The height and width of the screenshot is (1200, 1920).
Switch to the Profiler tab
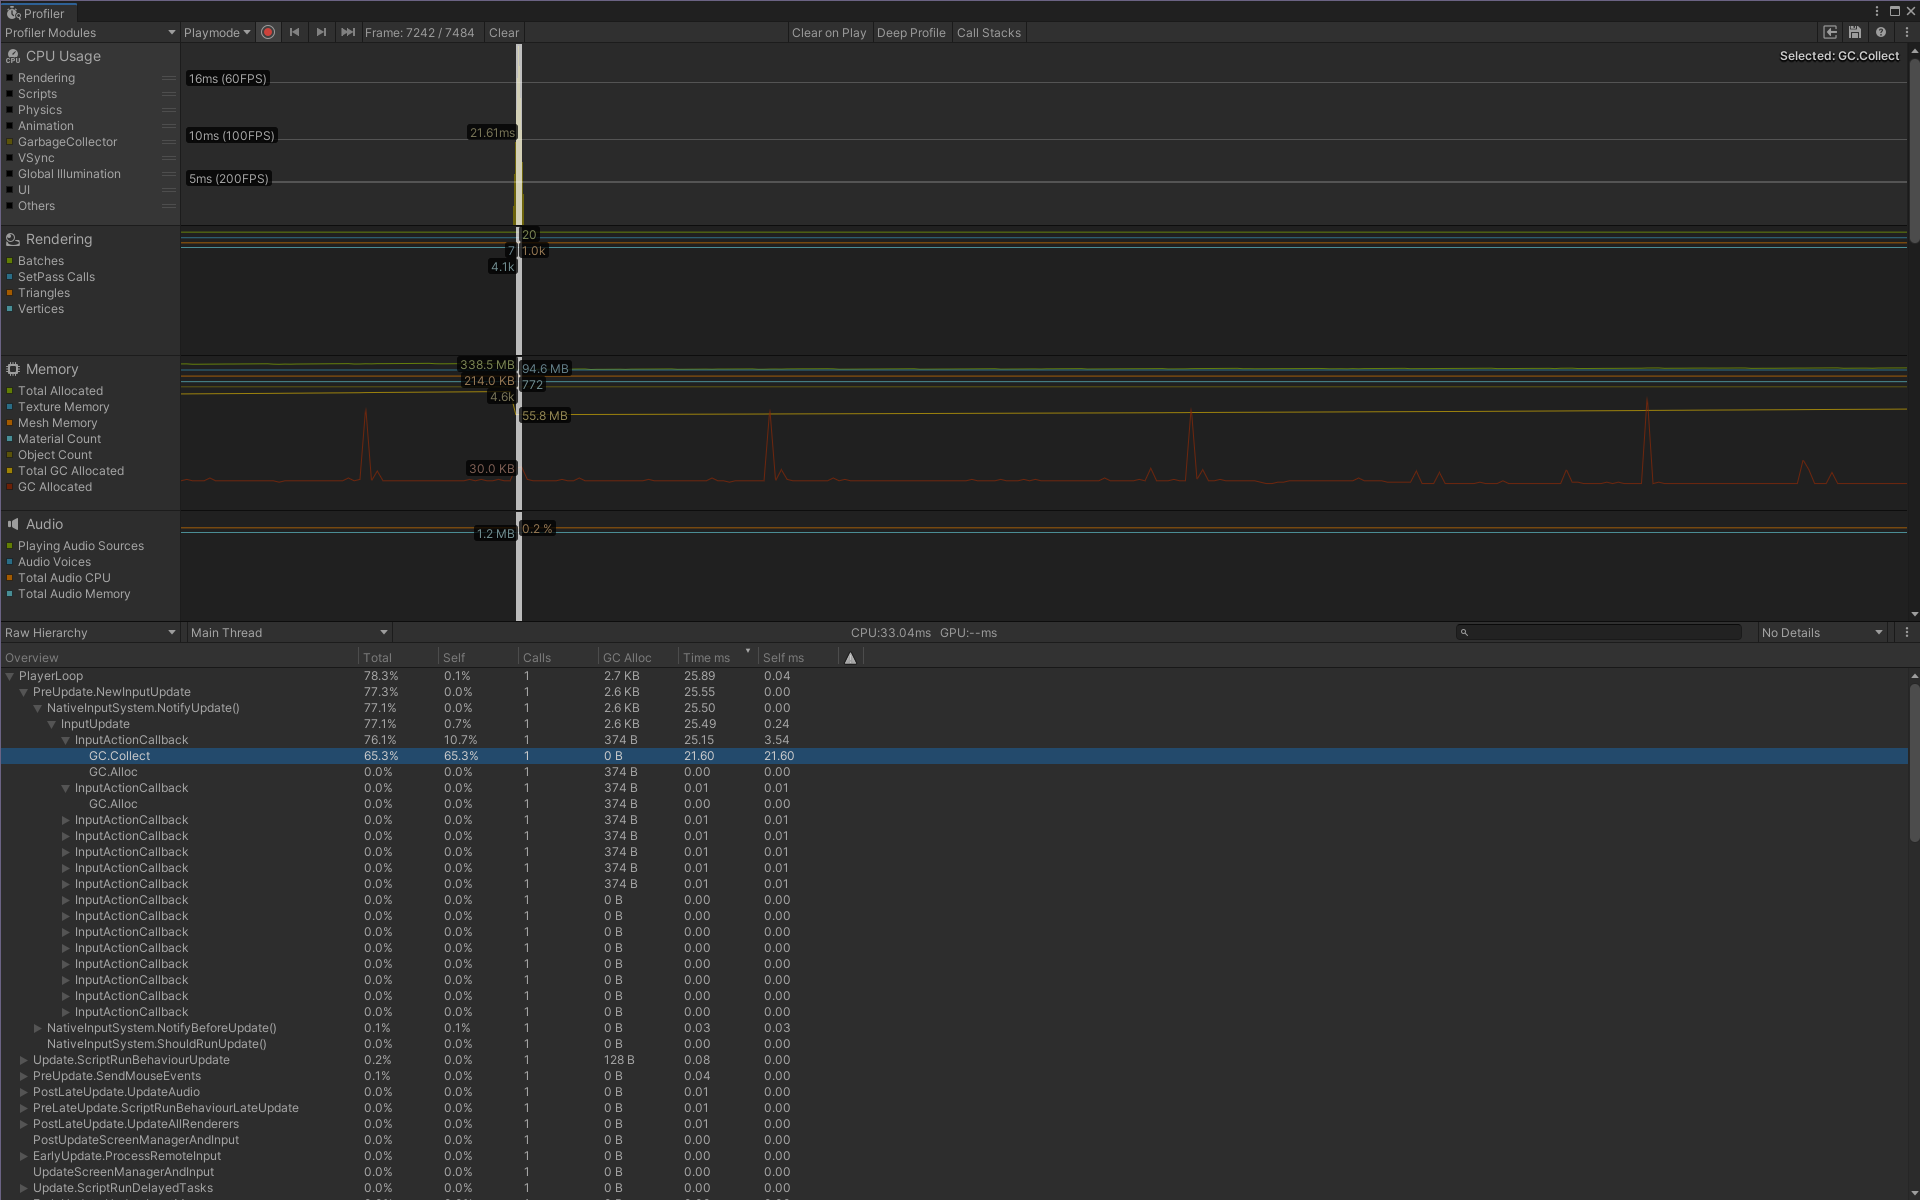[38, 12]
